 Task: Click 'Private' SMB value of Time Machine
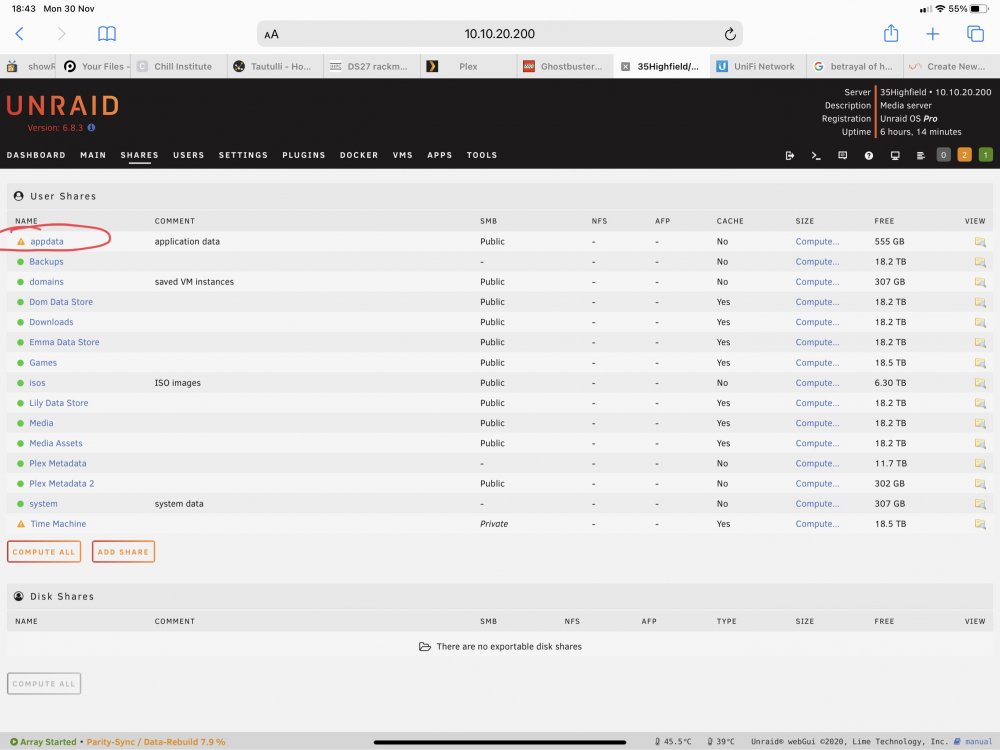coord(494,524)
